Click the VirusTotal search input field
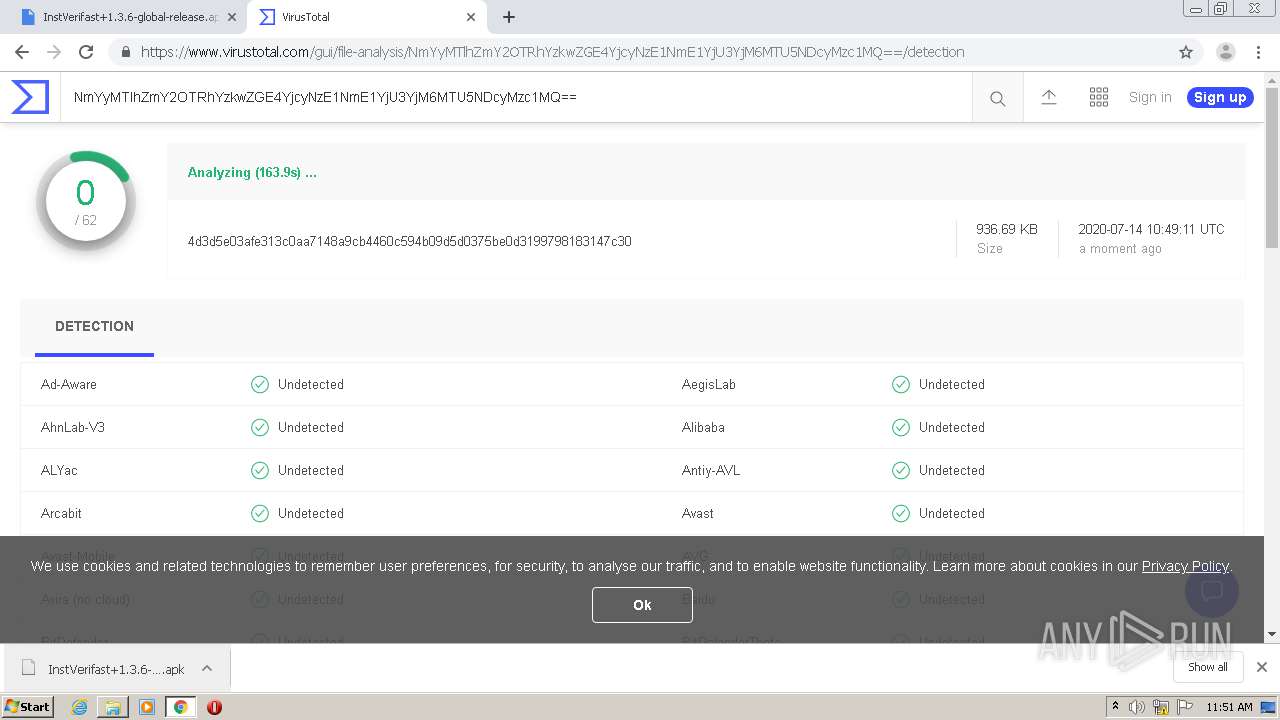1280x720 pixels. point(516,97)
